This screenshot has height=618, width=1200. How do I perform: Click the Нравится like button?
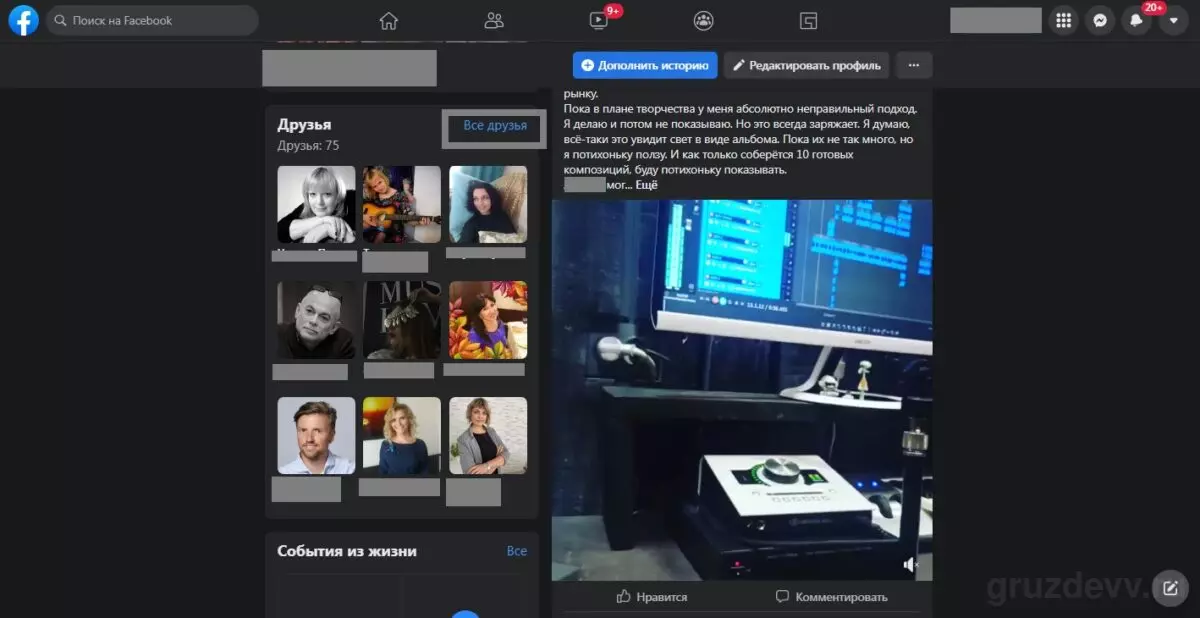652,597
